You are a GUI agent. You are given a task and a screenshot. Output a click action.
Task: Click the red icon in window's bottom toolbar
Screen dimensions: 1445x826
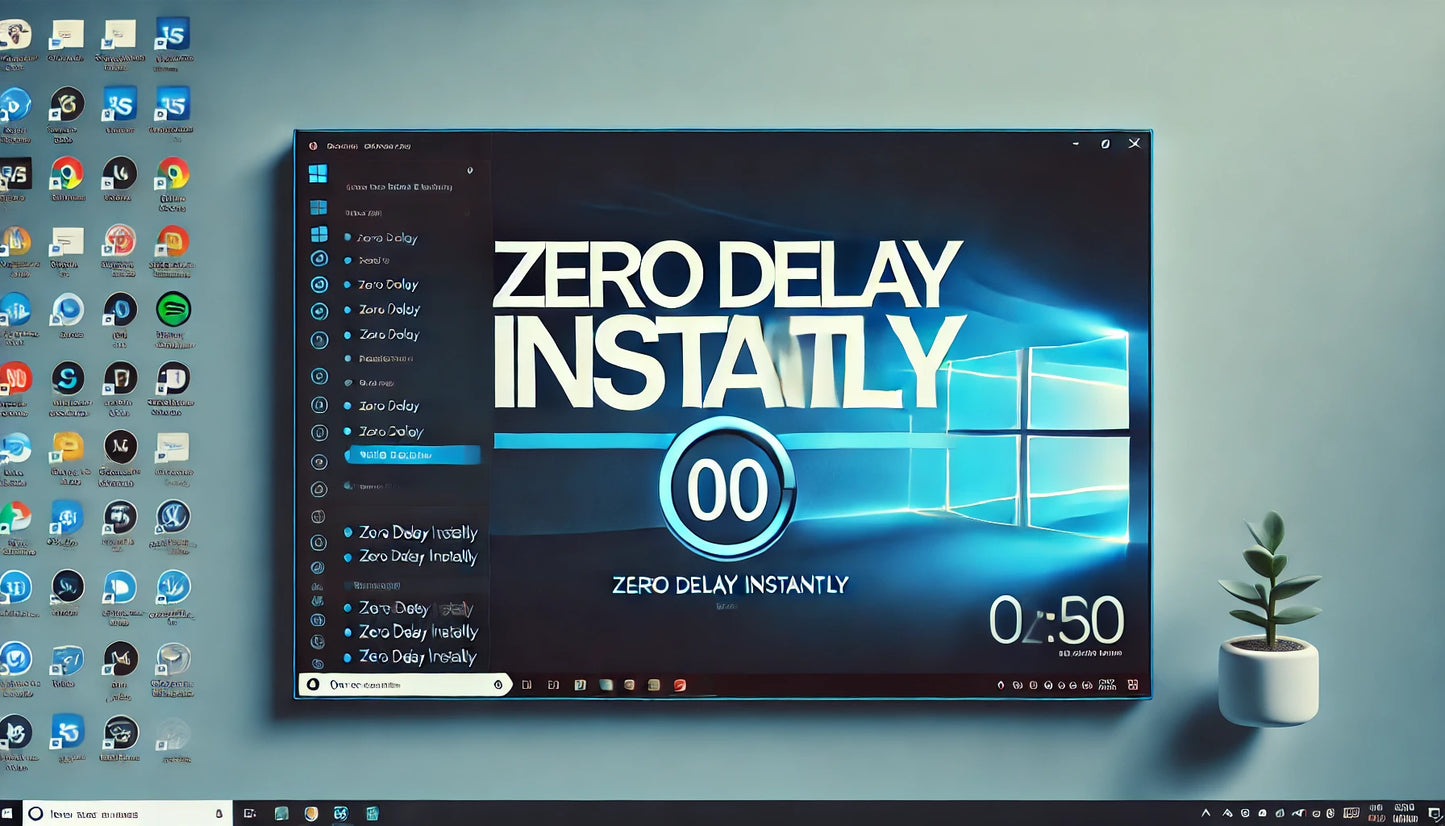point(680,685)
